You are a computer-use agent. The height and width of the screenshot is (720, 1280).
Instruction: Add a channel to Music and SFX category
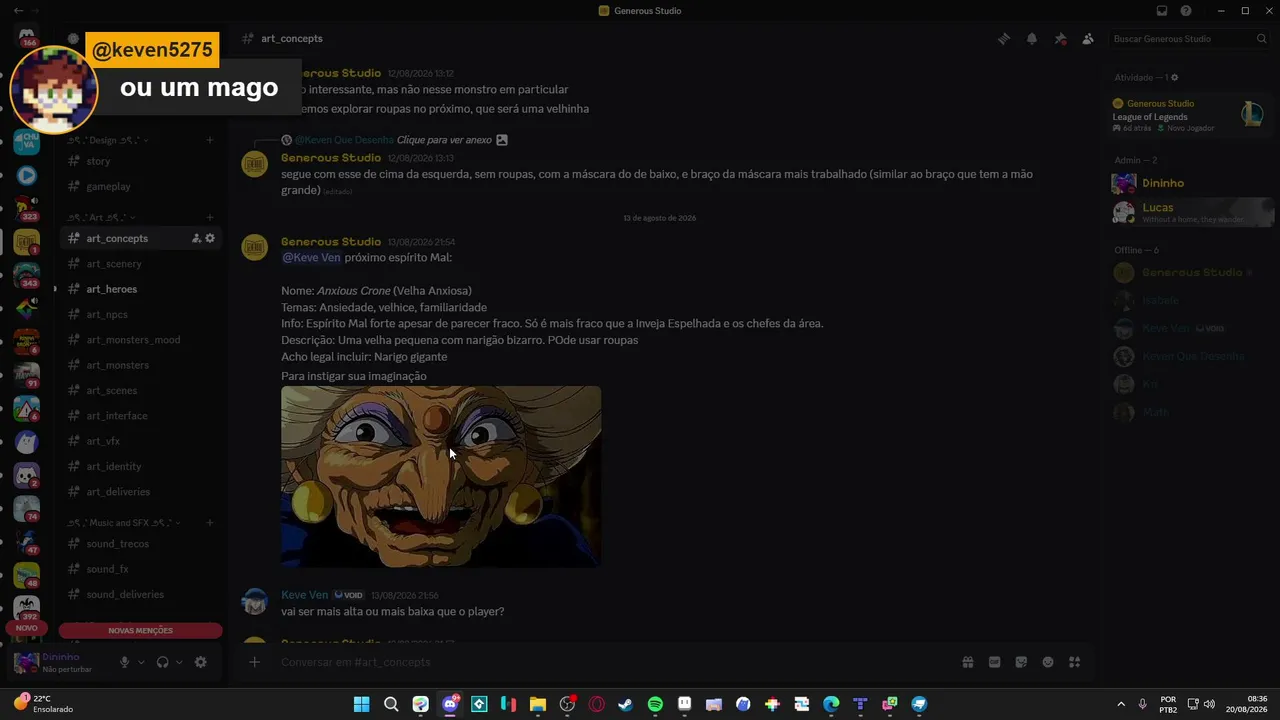coord(210,523)
